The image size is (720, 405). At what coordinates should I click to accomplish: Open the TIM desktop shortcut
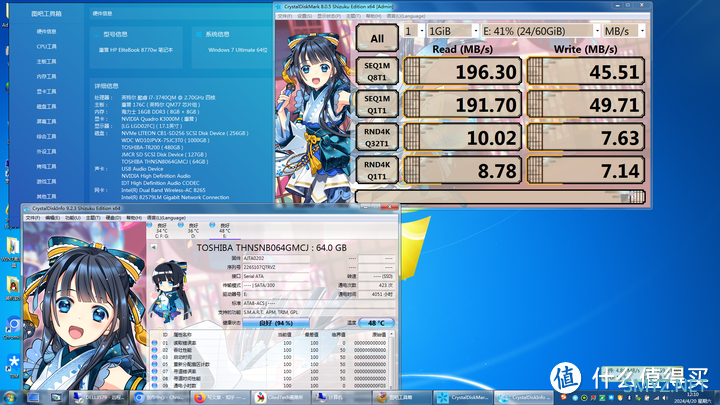coord(13,366)
